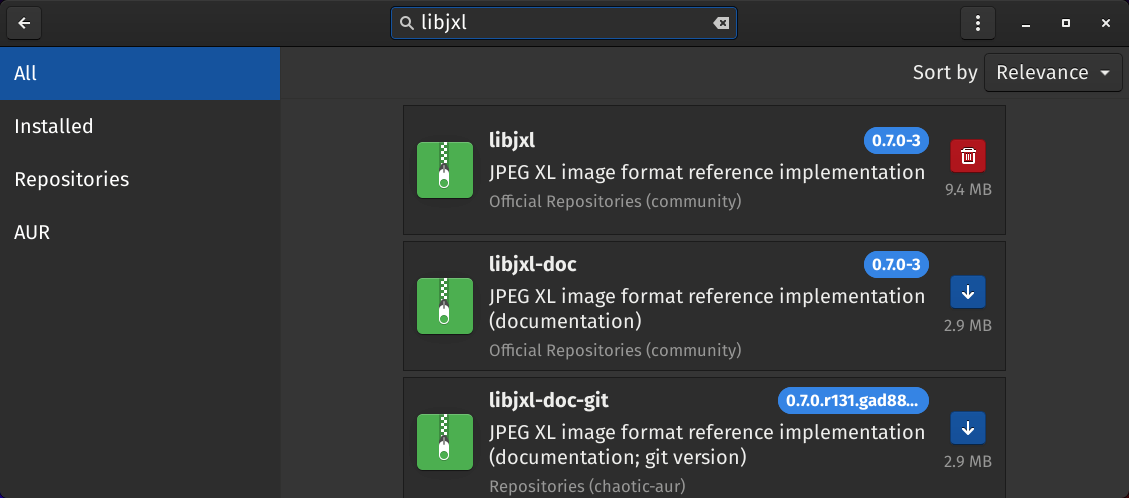
Task: Install libjxl-doc-git using the download arrow
Action: click(968, 428)
